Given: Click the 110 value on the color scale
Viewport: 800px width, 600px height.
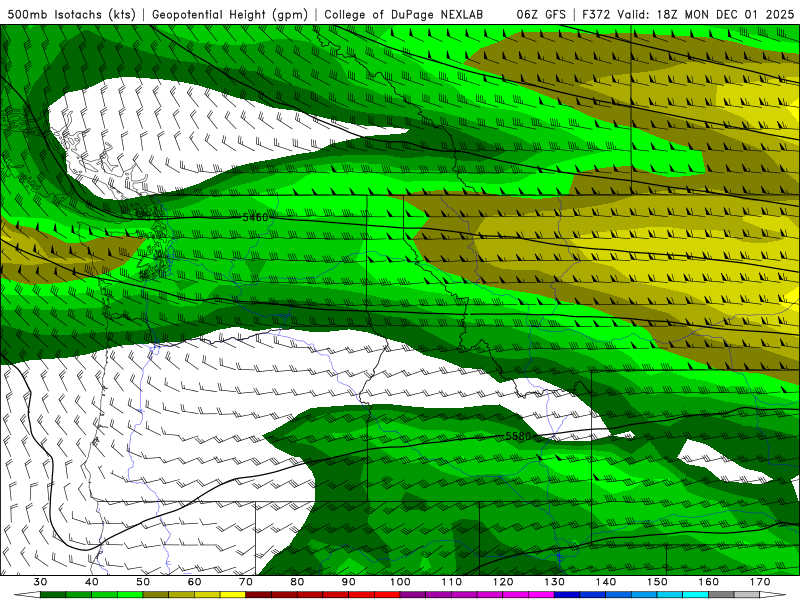Looking at the screenshot, I should (x=452, y=582).
